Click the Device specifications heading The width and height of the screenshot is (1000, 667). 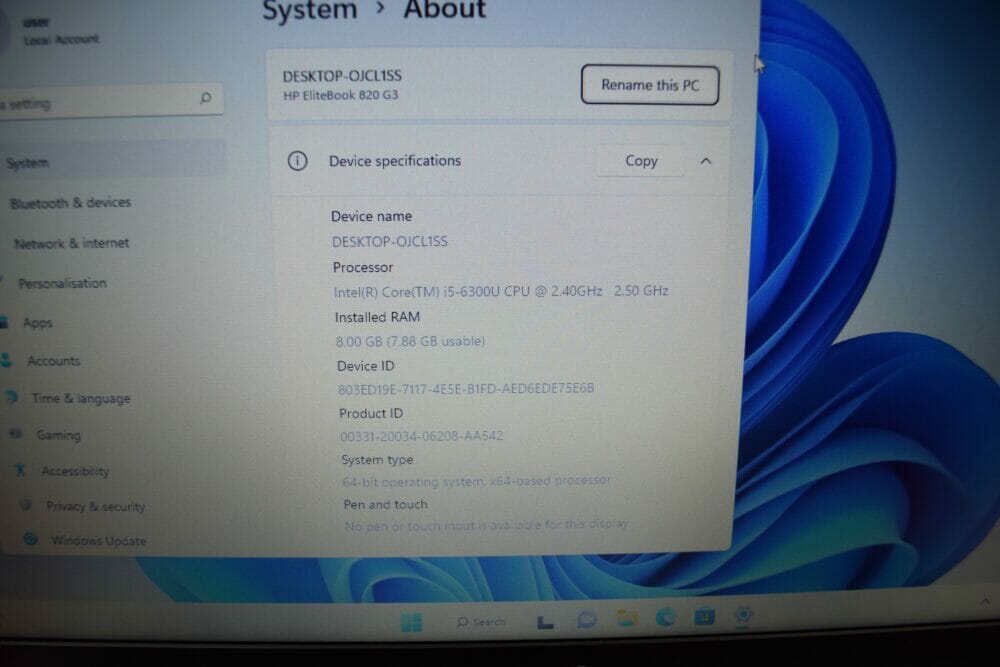(x=395, y=161)
